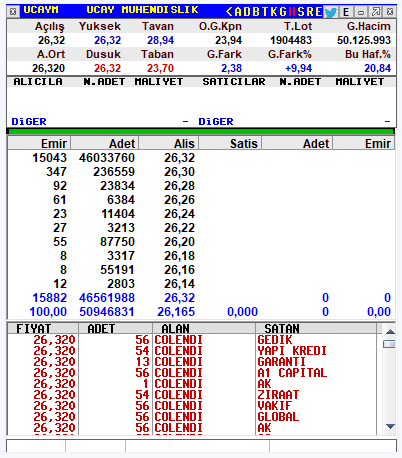Image resolution: width=402 pixels, height=458 pixels.
Task: Select bid price 26,30 row
Action: pyautogui.click(x=179, y=172)
